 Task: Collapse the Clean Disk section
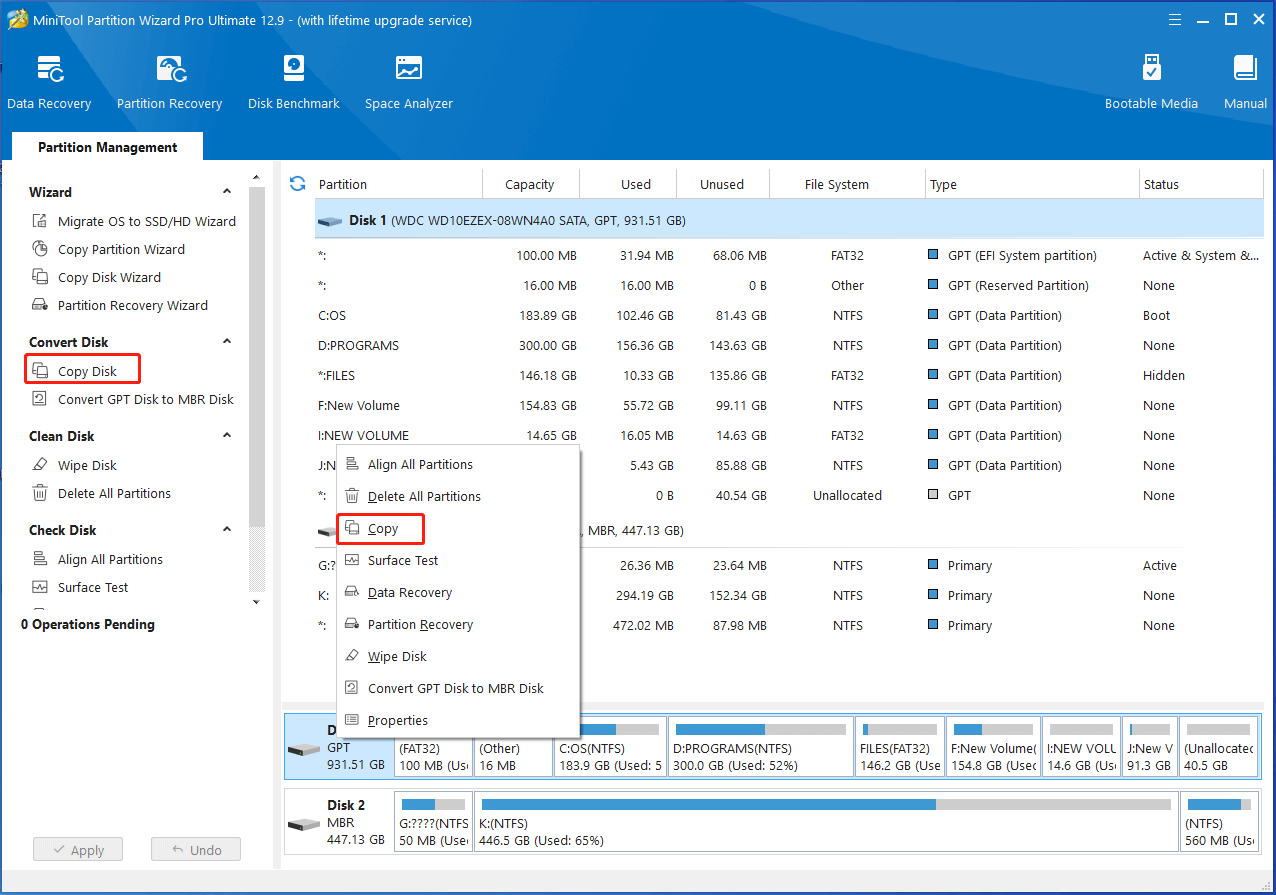coord(227,436)
